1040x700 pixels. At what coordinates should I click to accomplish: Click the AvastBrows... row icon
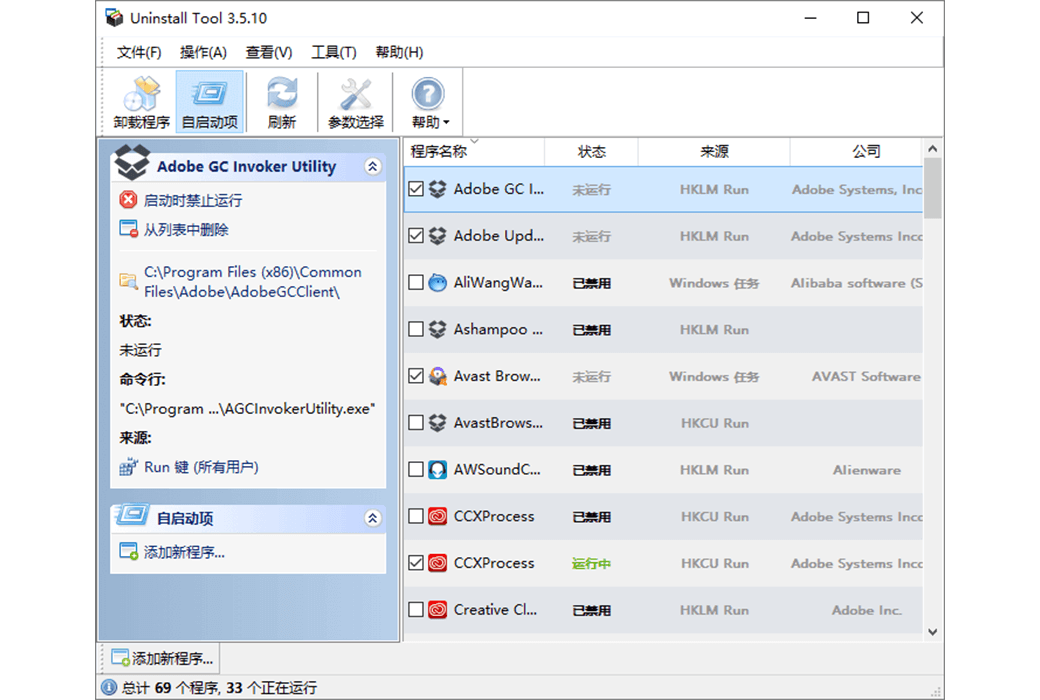pos(437,423)
